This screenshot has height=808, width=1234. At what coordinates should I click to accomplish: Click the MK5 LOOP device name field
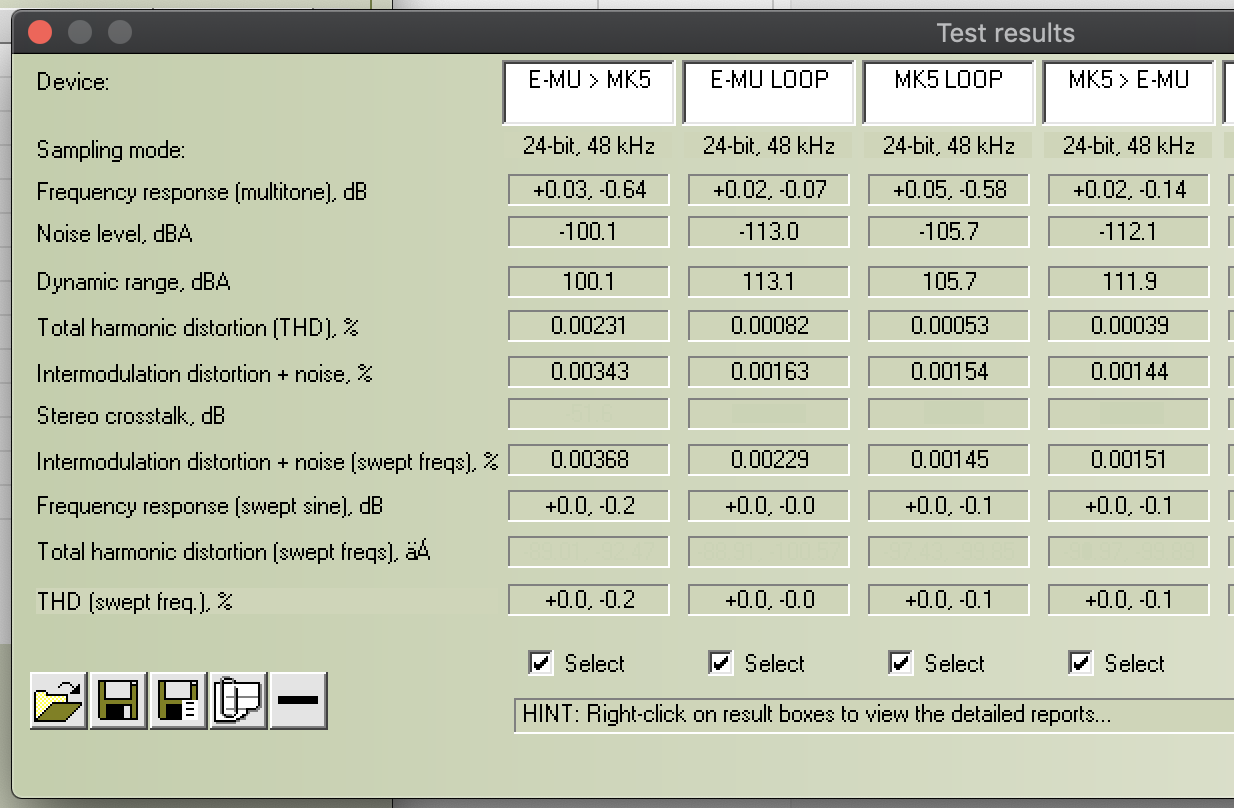coord(949,92)
